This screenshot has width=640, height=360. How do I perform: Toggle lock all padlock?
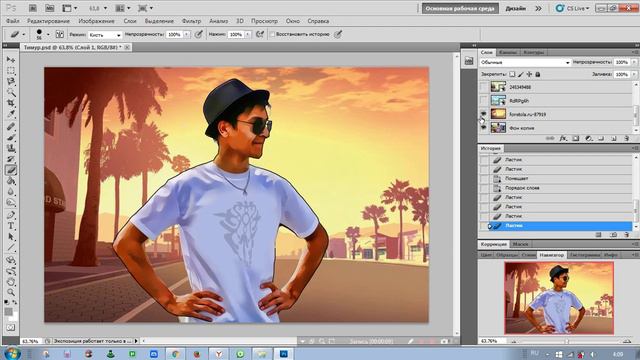tap(538, 74)
